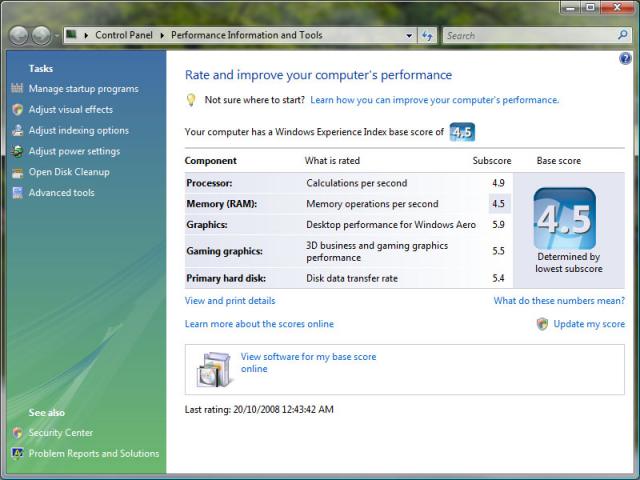640x480 pixels.
Task: Click the Component column header
Action: point(211,160)
